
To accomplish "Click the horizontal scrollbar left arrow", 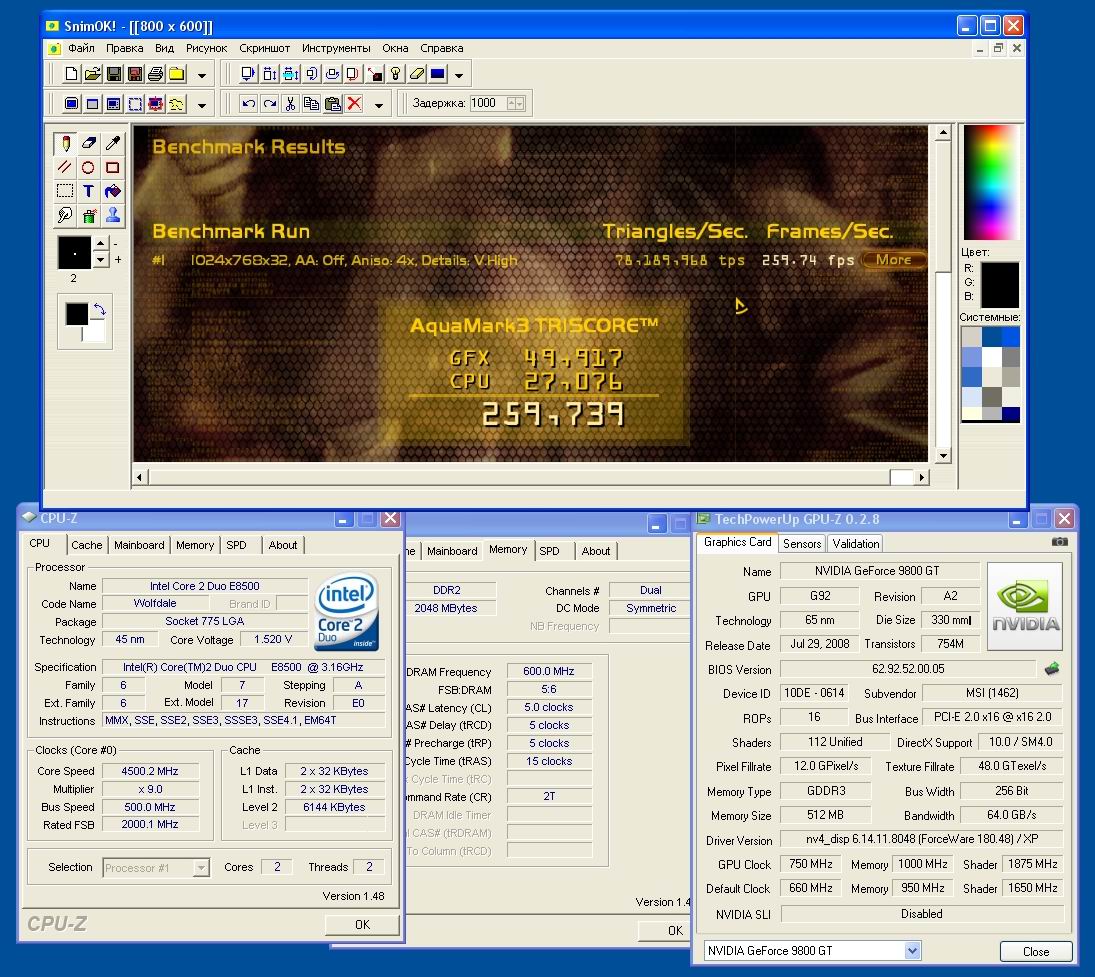I will pyautogui.click(x=140, y=478).
